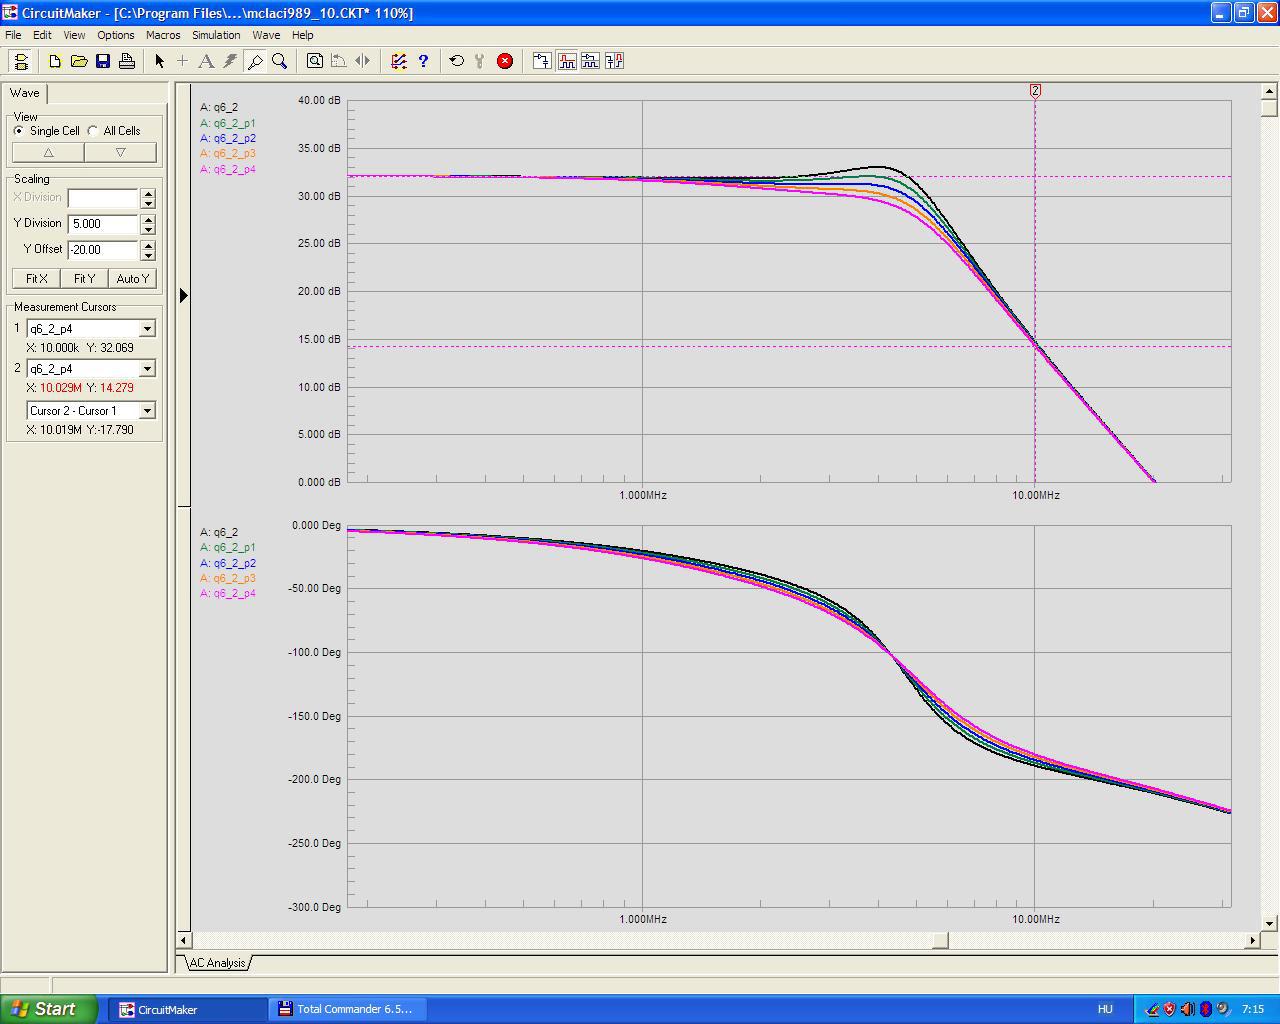Activate the Probe tool
Image resolution: width=1280 pixels, height=1024 pixels.
coord(255,61)
